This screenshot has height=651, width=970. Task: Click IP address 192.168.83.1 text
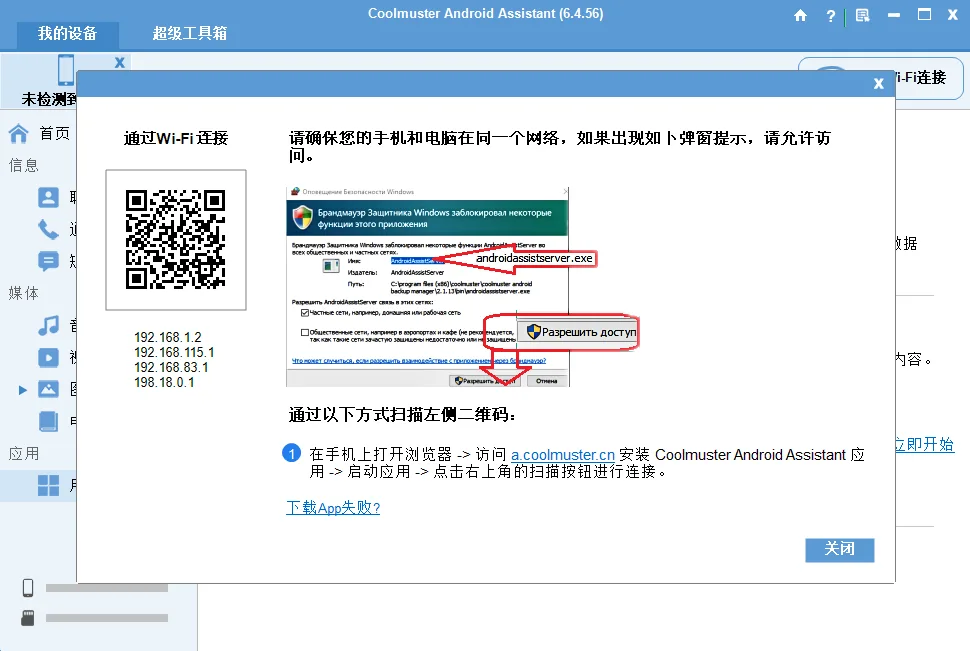click(x=171, y=367)
